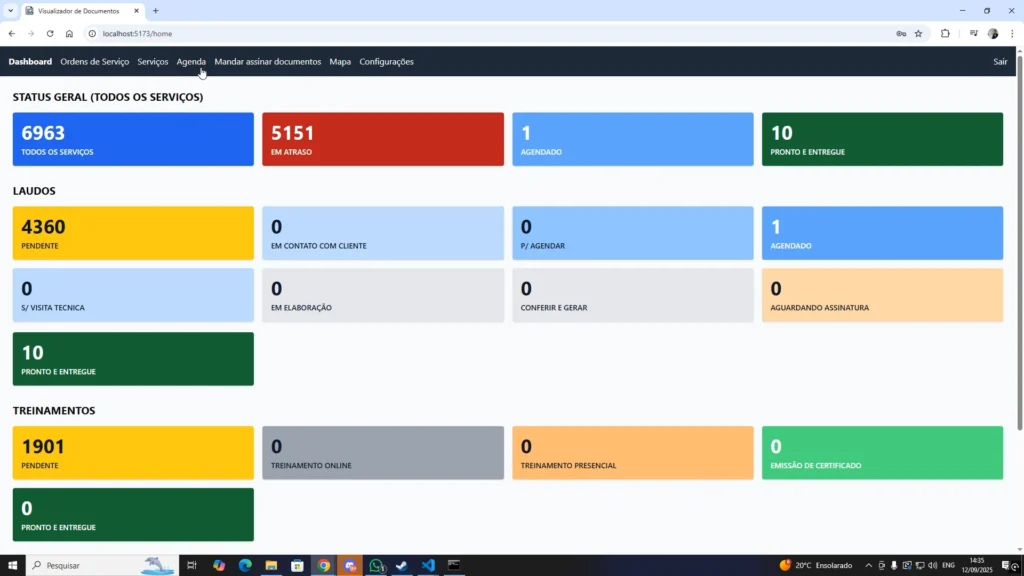1024x576 pixels.
Task: Open the Agenda menu item
Action: (190, 62)
